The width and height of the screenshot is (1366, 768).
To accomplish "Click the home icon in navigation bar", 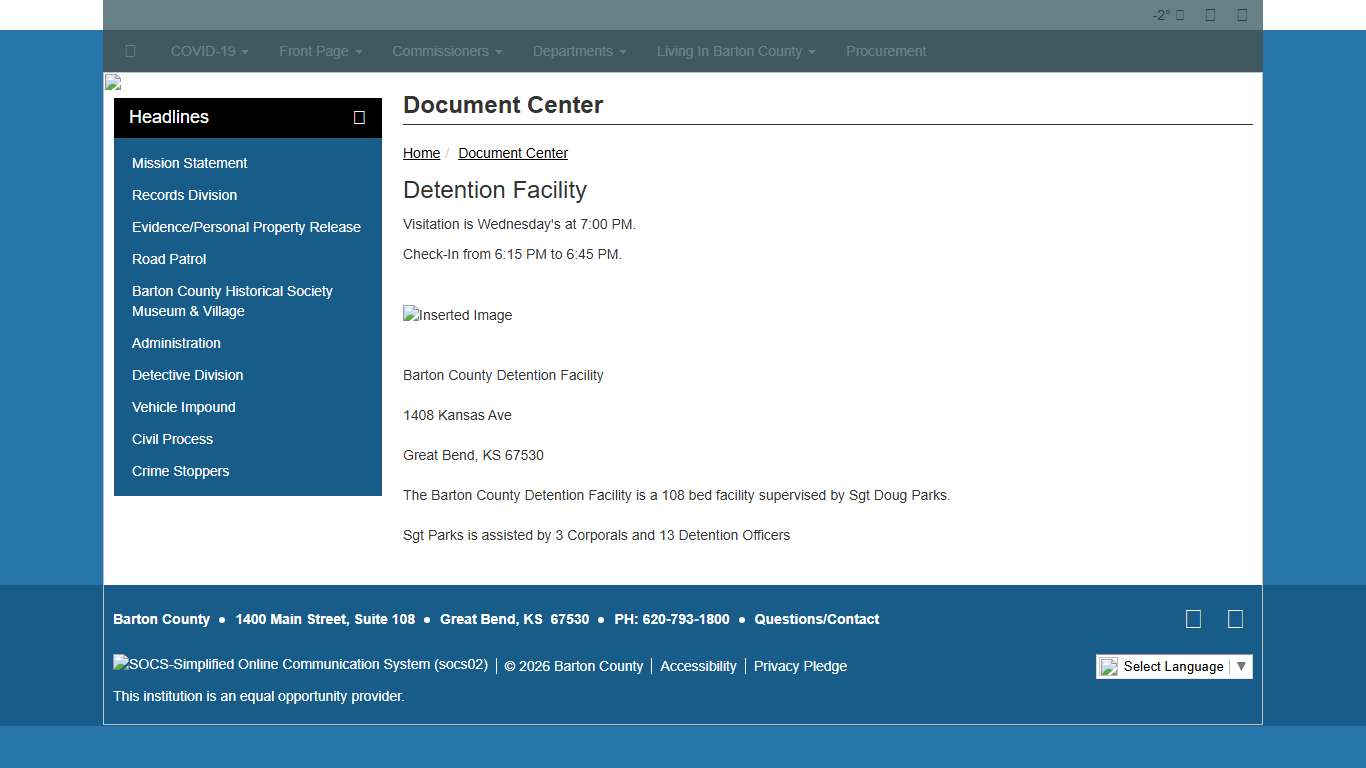I will tap(130, 51).
